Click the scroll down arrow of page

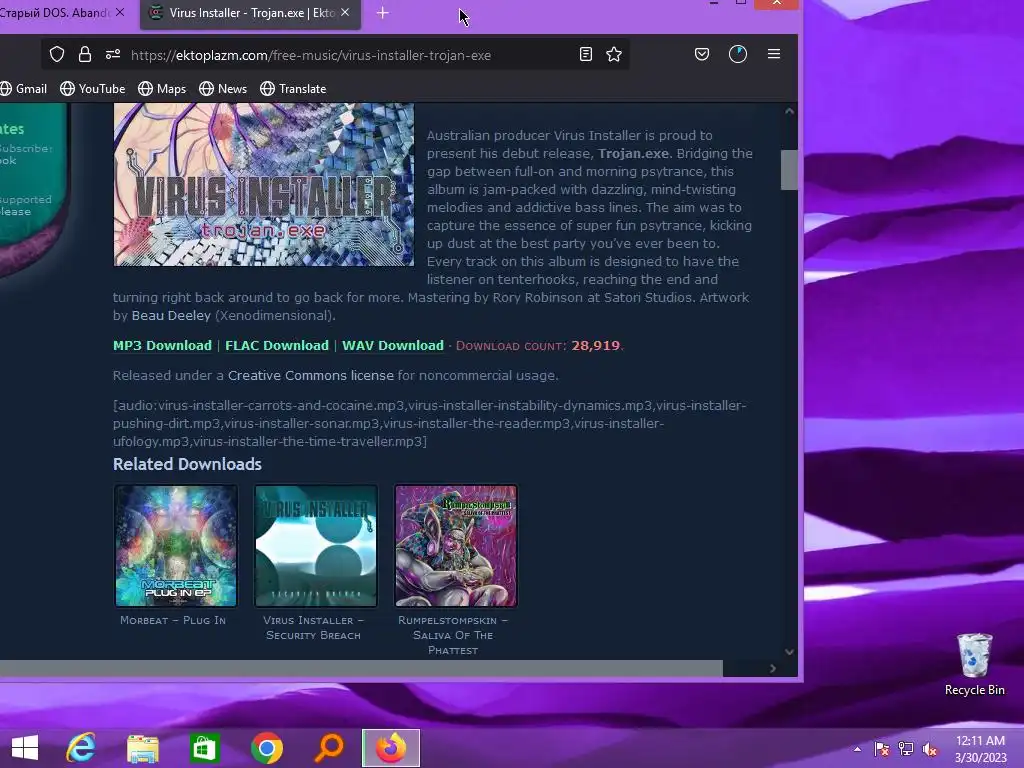coord(789,652)
